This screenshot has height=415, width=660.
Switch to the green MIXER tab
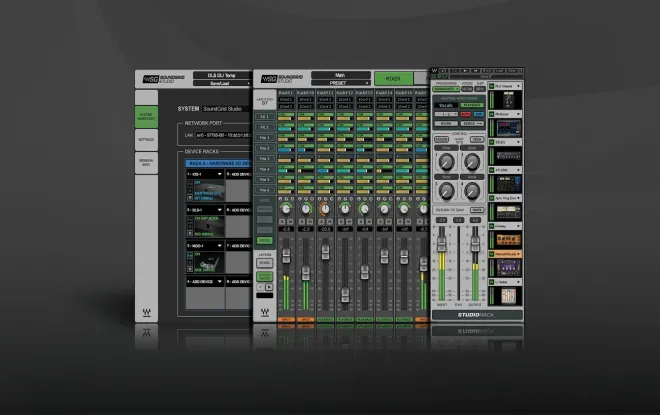(x=393, y=79)
